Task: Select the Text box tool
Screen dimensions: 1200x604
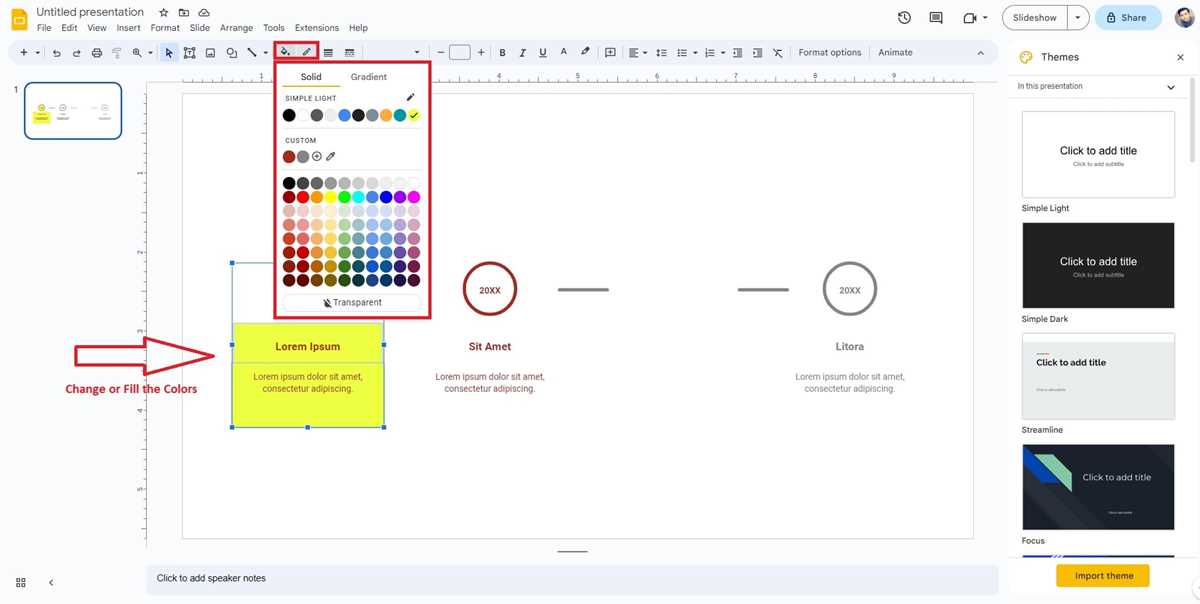Action: (x=189, y=53)
